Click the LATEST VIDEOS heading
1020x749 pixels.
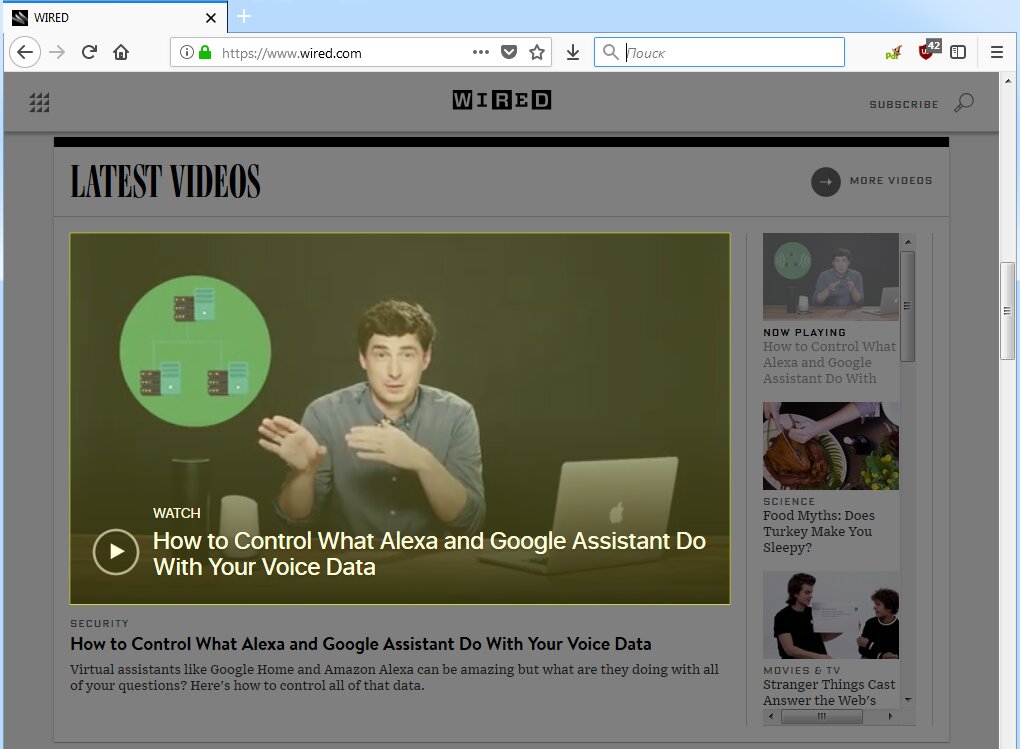(165, 181)
